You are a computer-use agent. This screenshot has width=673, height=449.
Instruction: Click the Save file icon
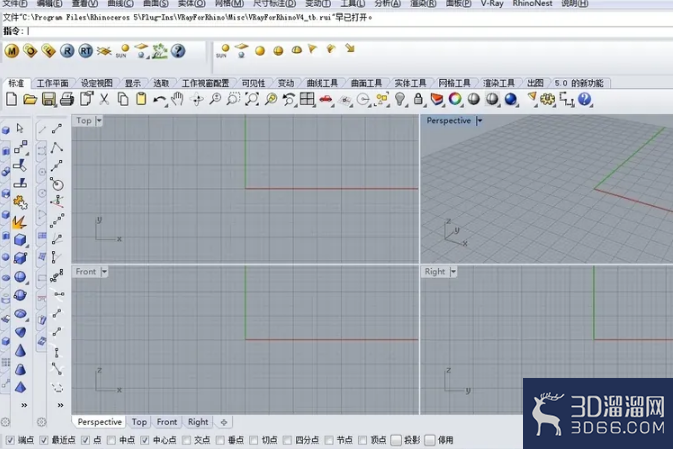point(49,100)
